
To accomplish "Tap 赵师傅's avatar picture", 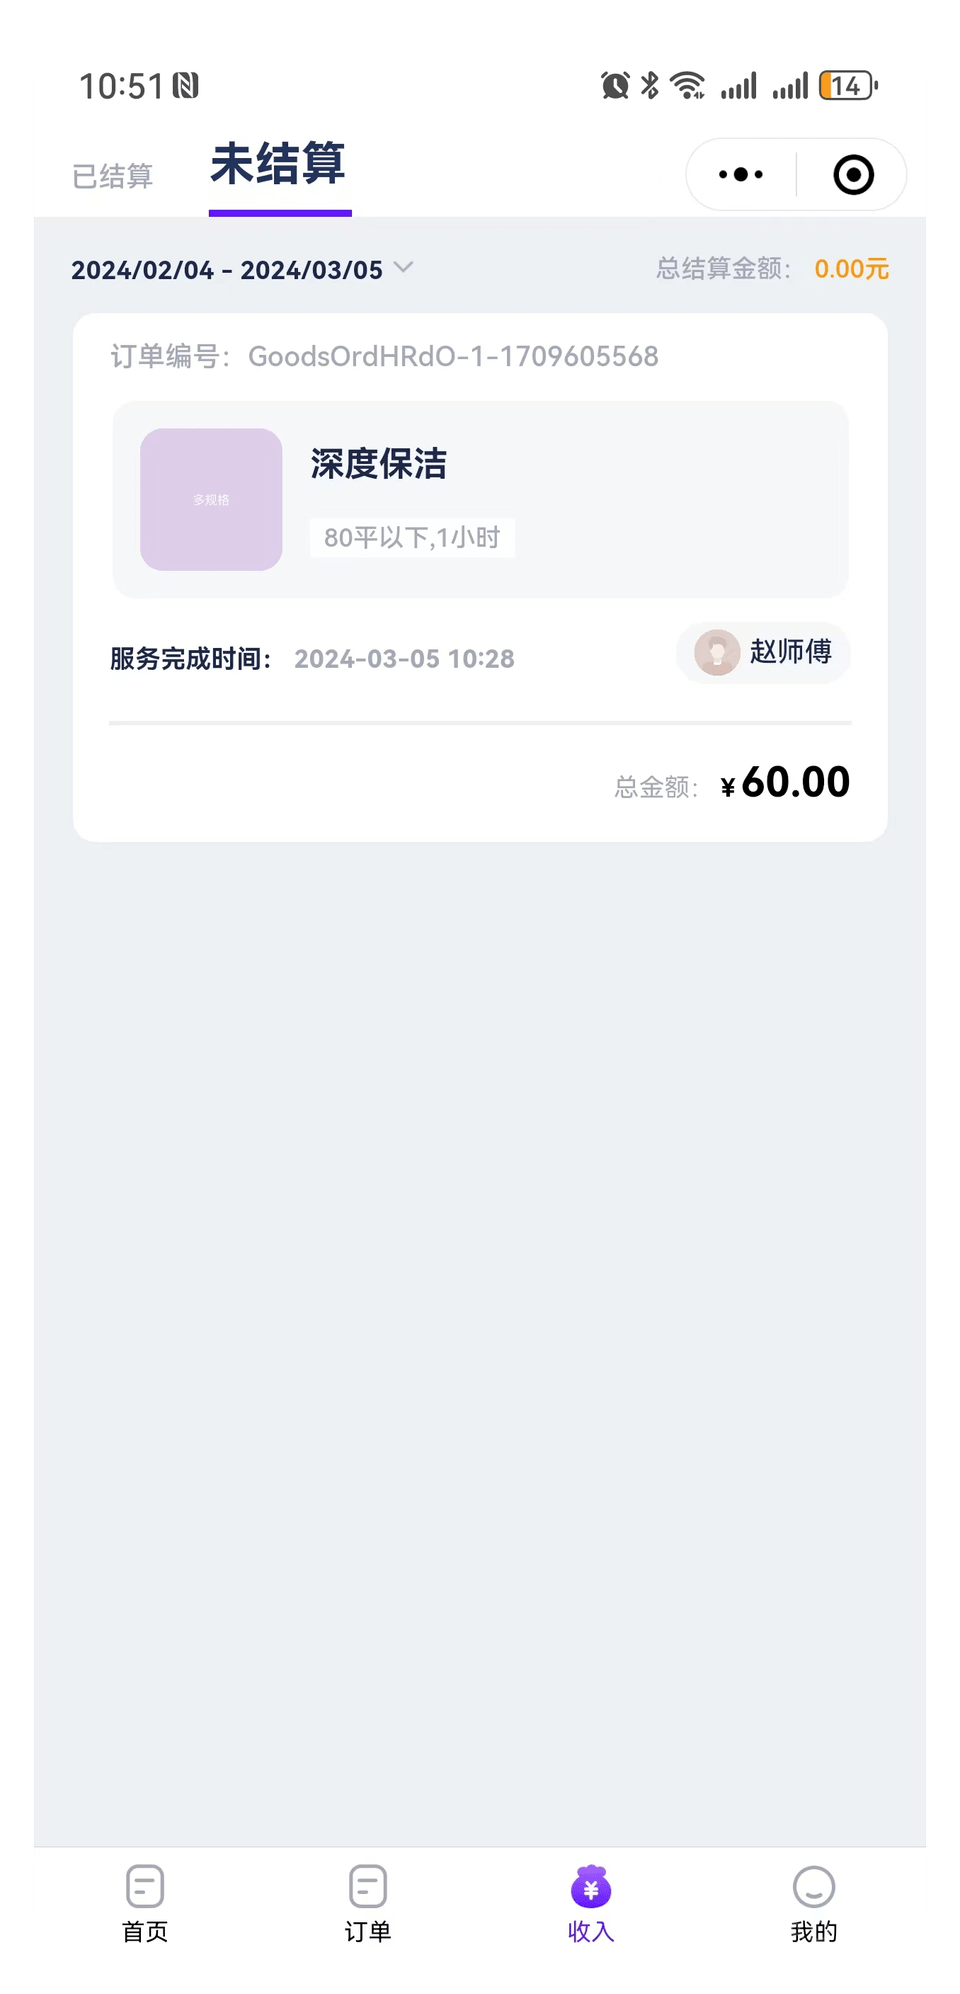I will pyautogui.click(x=717, y=653).
